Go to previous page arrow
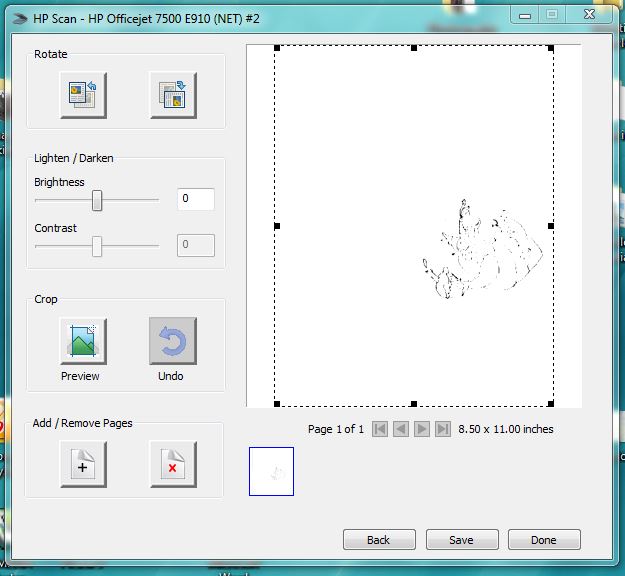Screen dimensions: 625x576 (x=401, y=429)
